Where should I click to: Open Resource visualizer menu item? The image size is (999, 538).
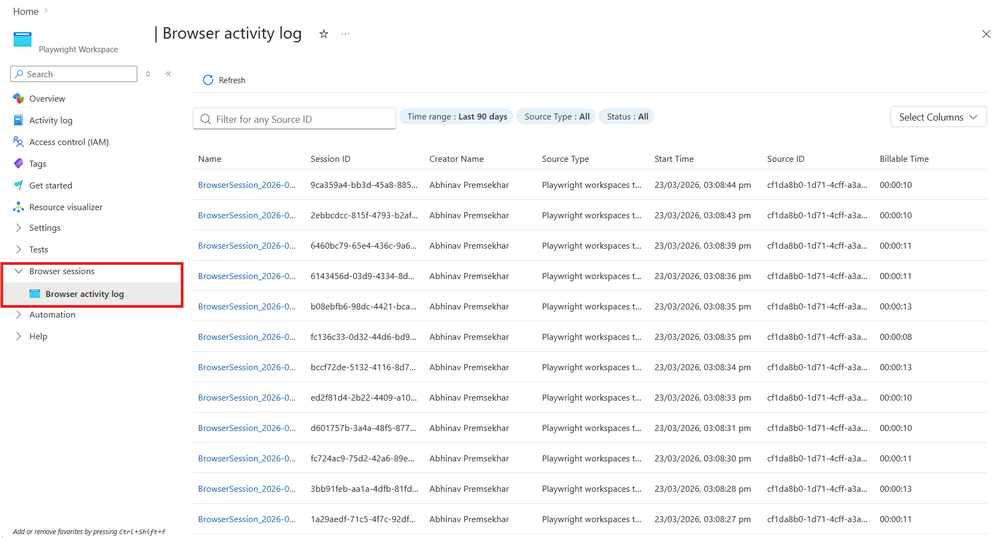click(x=66, y=207)
